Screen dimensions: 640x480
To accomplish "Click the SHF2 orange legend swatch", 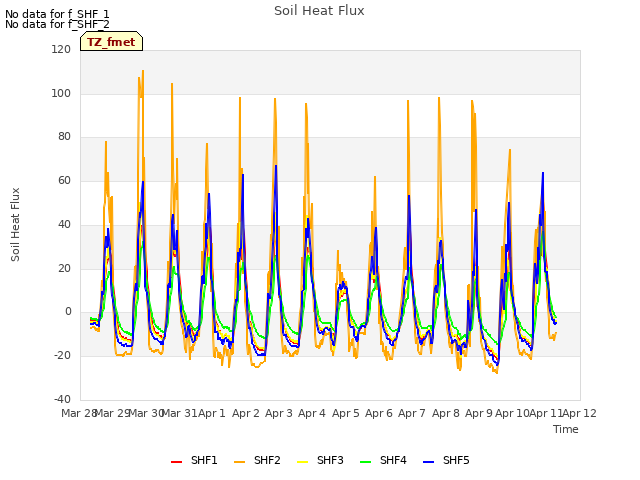I will tap(240, 462).
